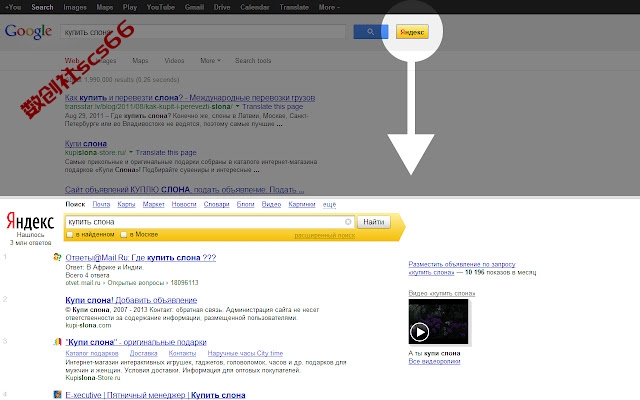The image size is (640, 400).
Task: Open Google result 'Сайт объявлений КУПЛЮ СЛОНА'
Action: pos(184,190)
